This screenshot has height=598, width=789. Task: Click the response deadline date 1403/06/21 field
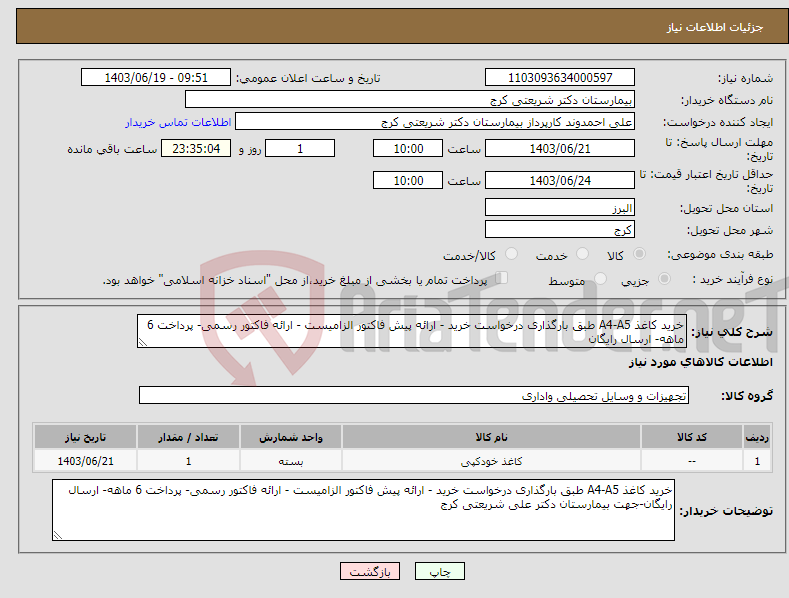560,148
